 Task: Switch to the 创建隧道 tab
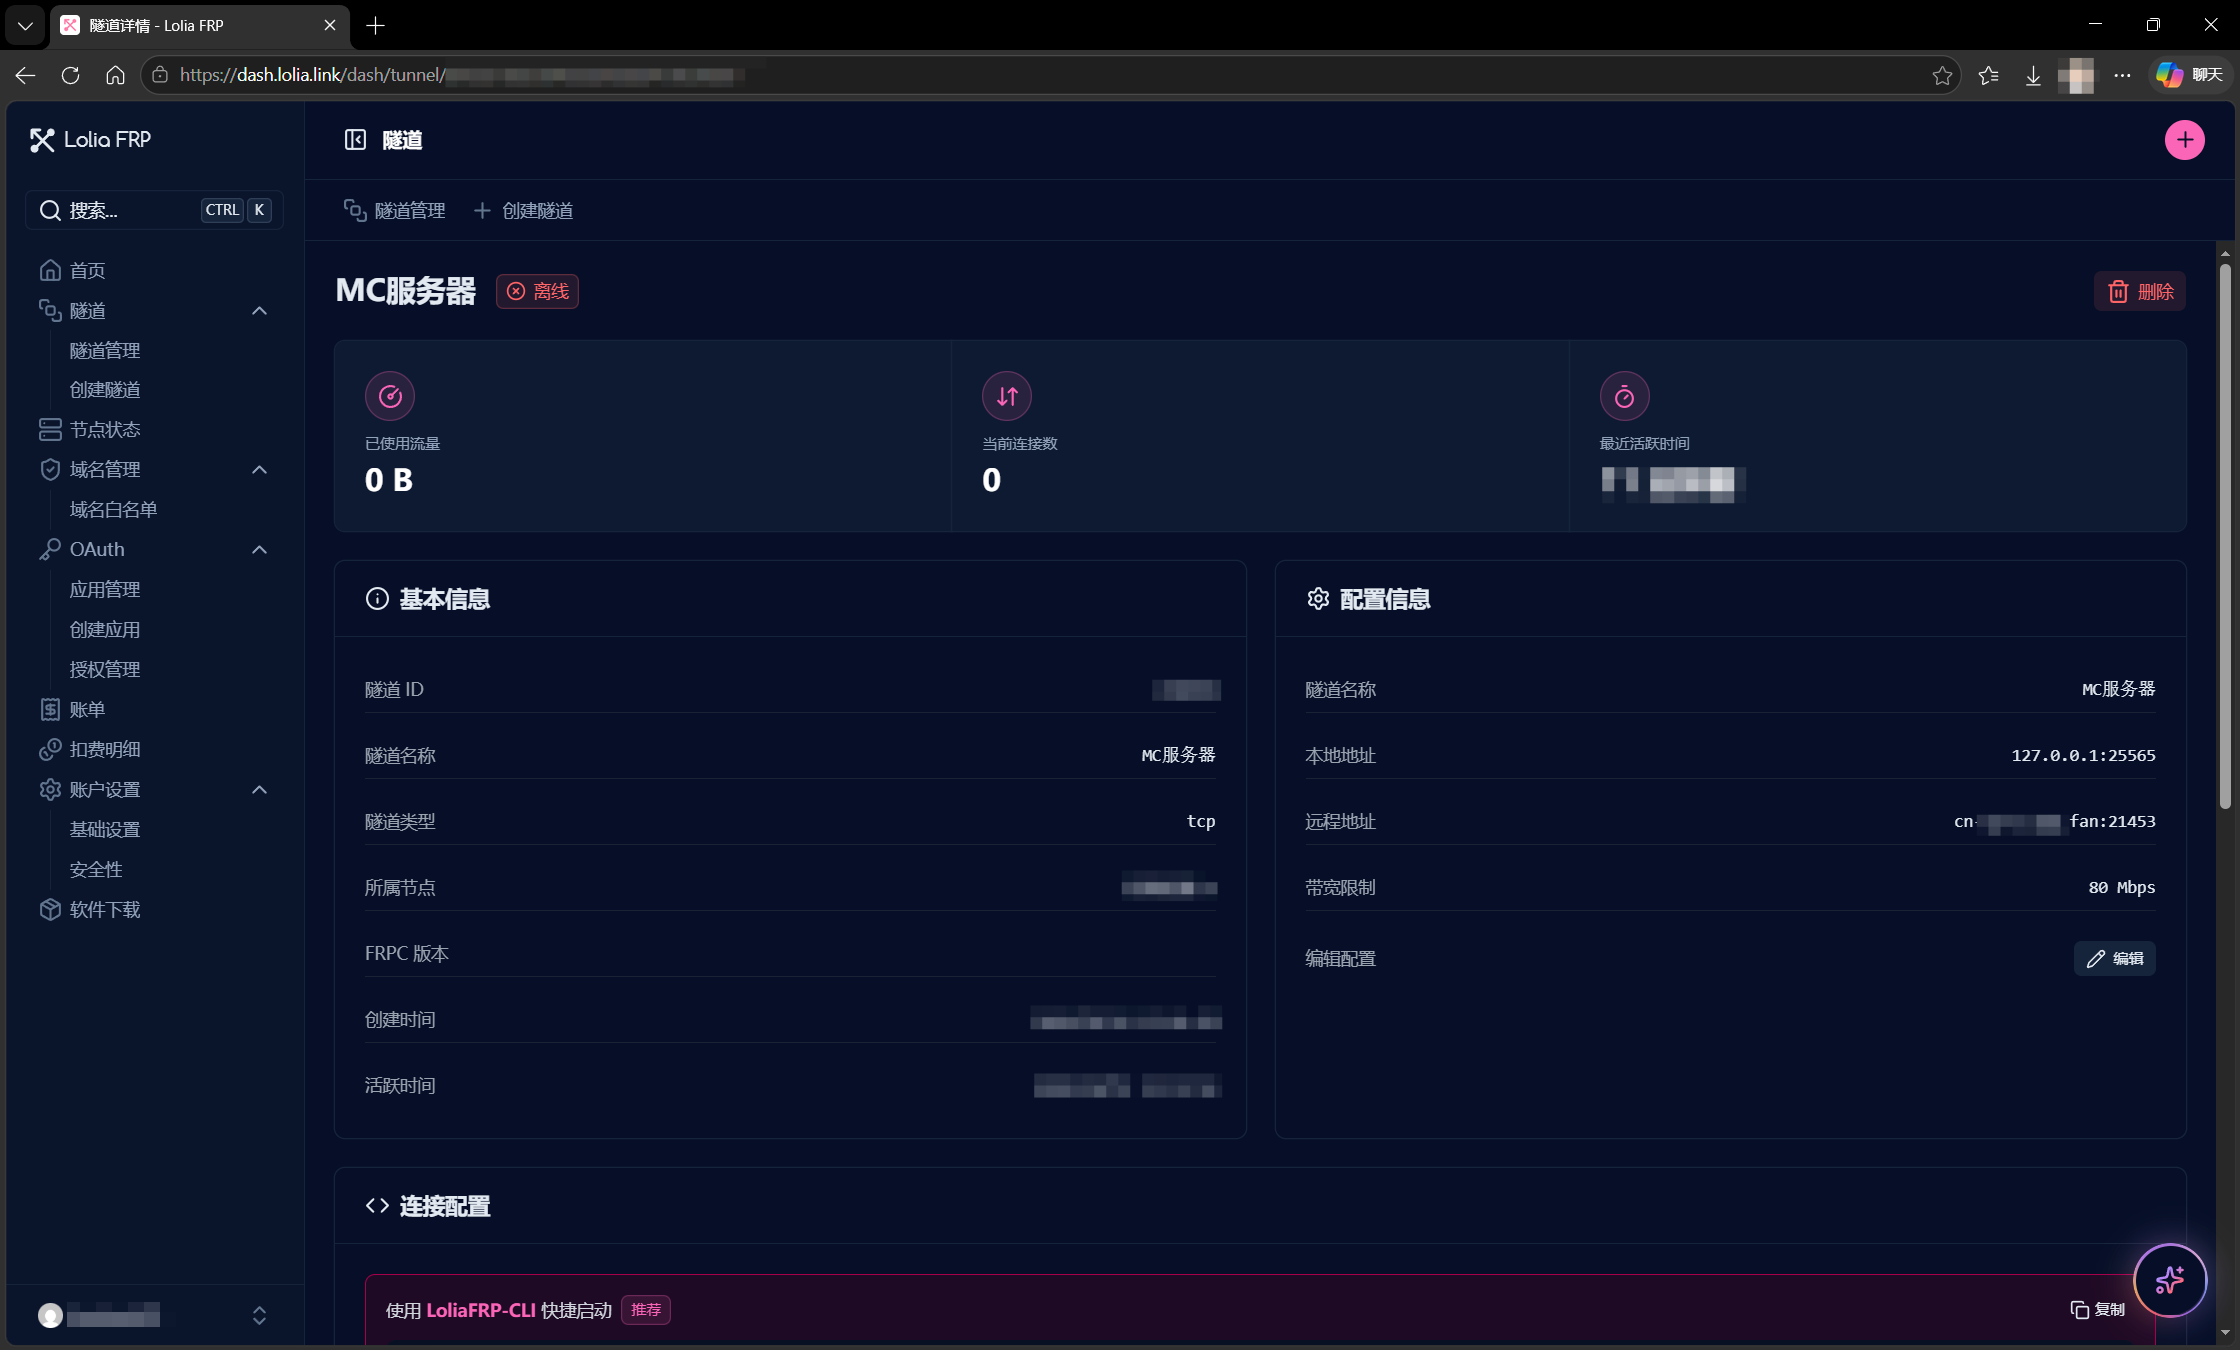pos(524,210)
